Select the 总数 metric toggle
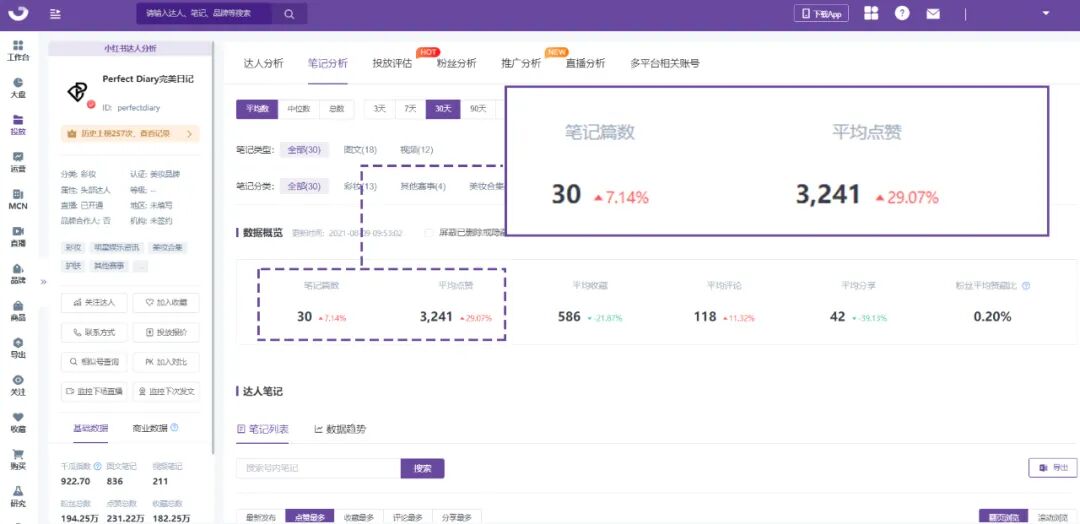This screenshot has height=524, width=1080. tap(337, 109)
